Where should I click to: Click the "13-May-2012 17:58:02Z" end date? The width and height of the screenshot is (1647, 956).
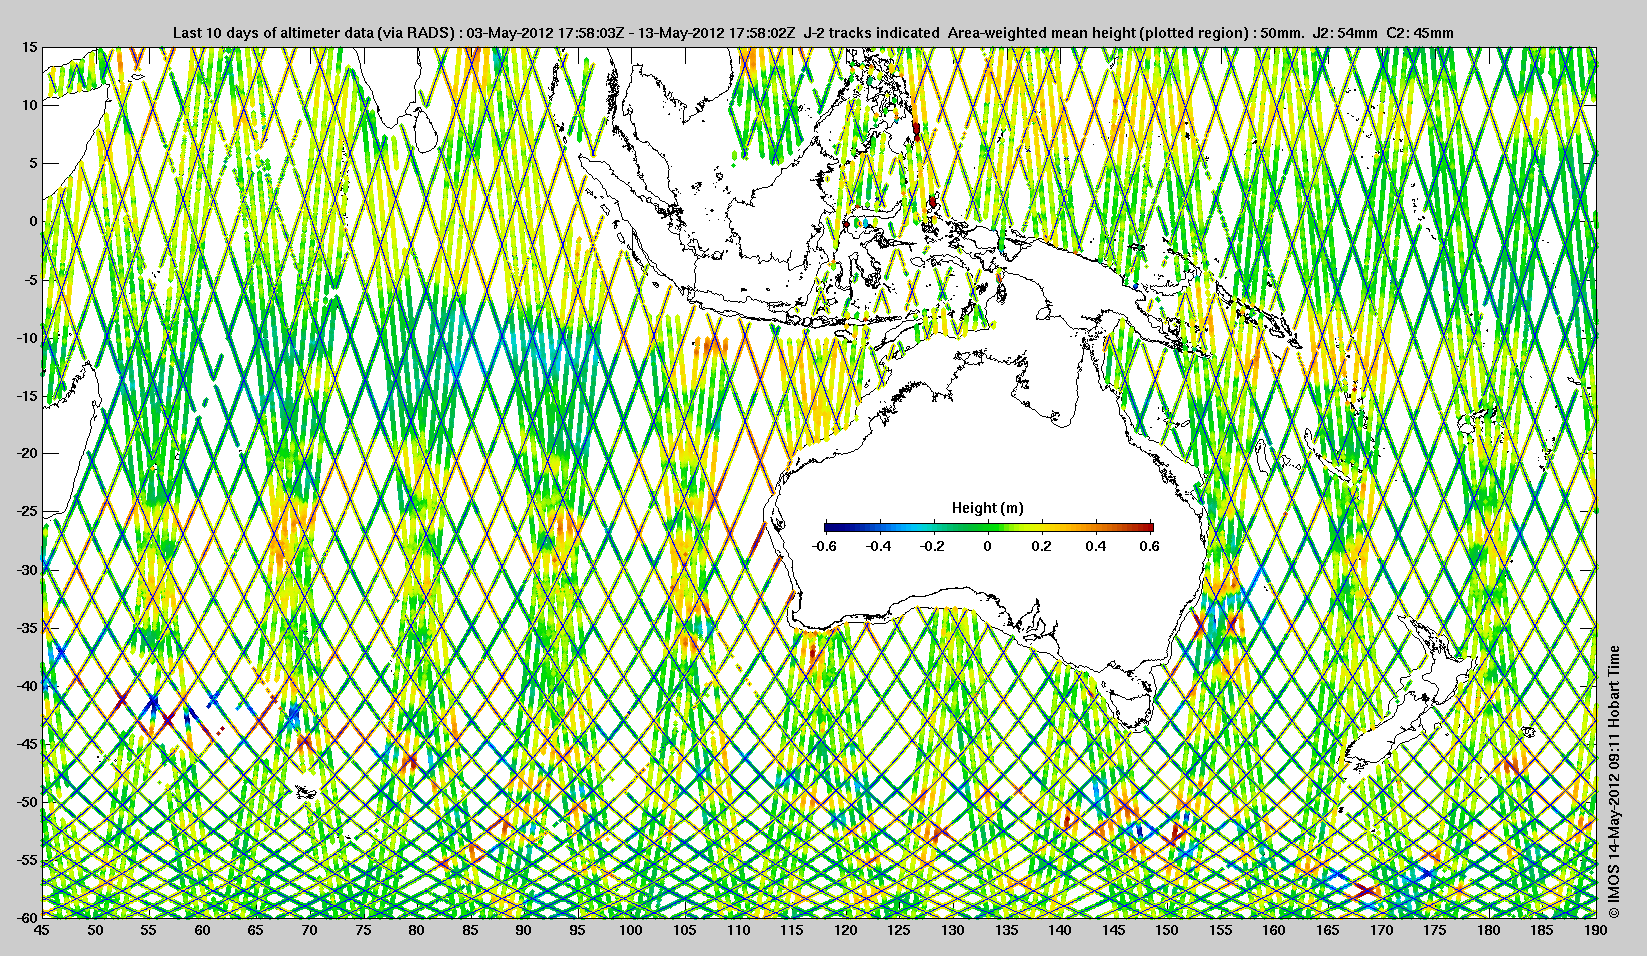[x=716, y=33]
